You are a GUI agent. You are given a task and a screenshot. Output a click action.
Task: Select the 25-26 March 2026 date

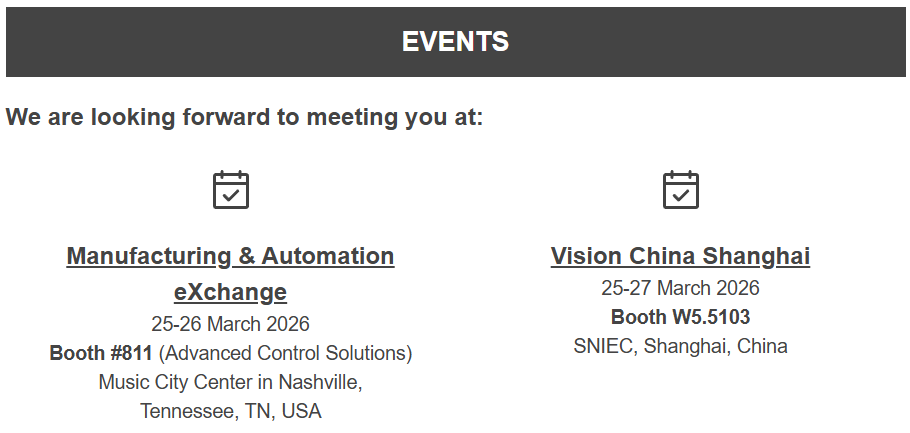tap(230, 324)
